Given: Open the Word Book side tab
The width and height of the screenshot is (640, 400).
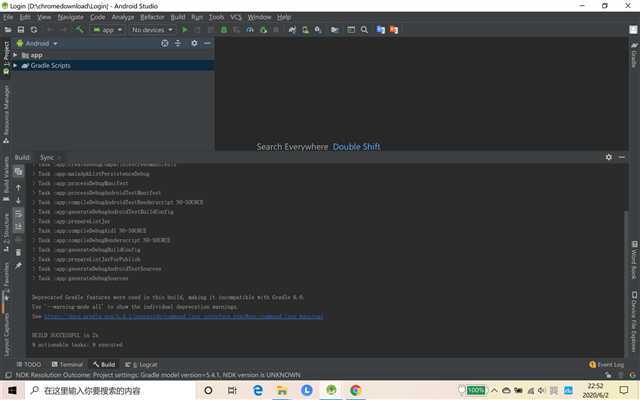Looking at the screenshot, I should 634,260.
